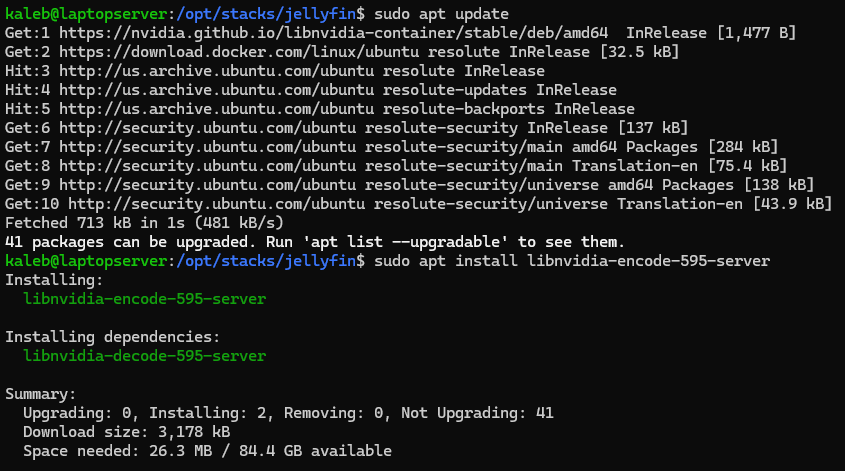Image resolution: width=845 pixels, height=471 pixels.
Task: Click the security universe amd64 Packages URL
Action: [x=207, y=185]
